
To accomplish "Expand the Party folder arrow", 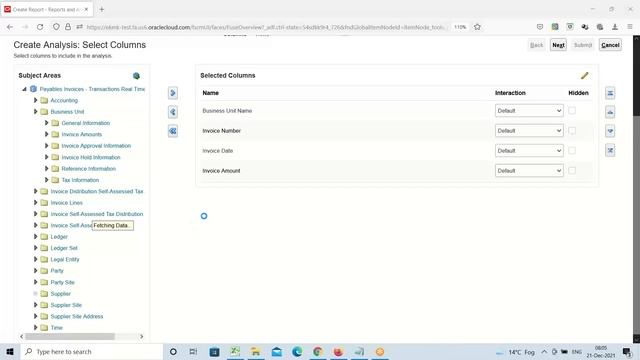I will tap(36, 271).
